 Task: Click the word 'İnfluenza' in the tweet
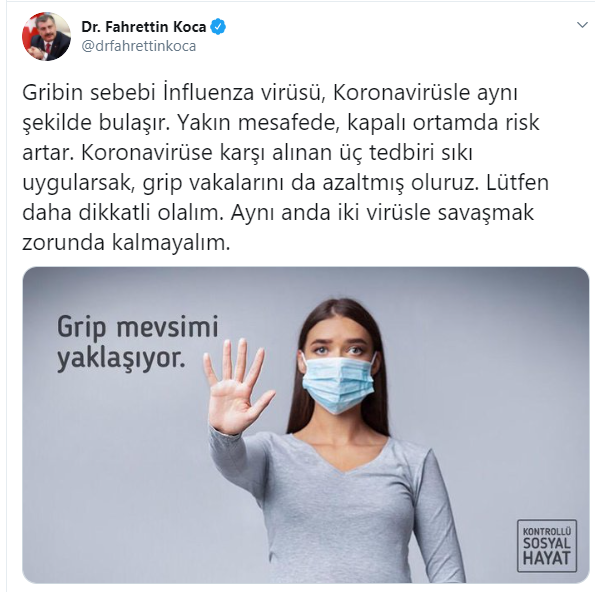click(209, 93)
